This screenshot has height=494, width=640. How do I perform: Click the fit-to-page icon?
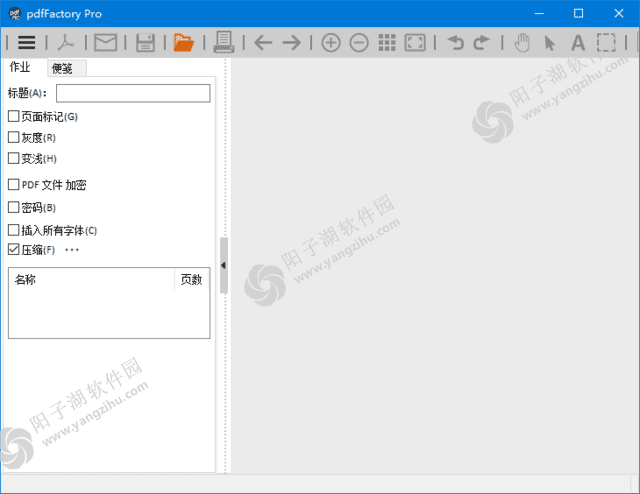pyautogui.click(x=415, y=42)
